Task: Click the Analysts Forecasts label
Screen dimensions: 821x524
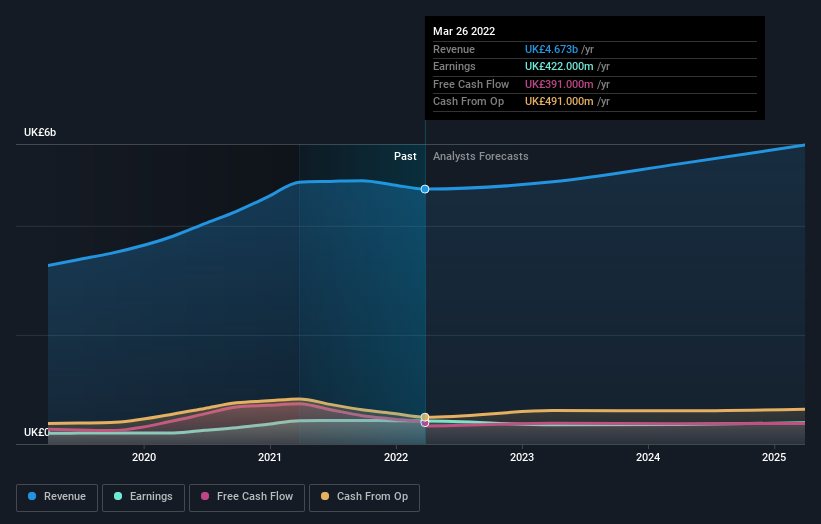Action: click(481, 156)
